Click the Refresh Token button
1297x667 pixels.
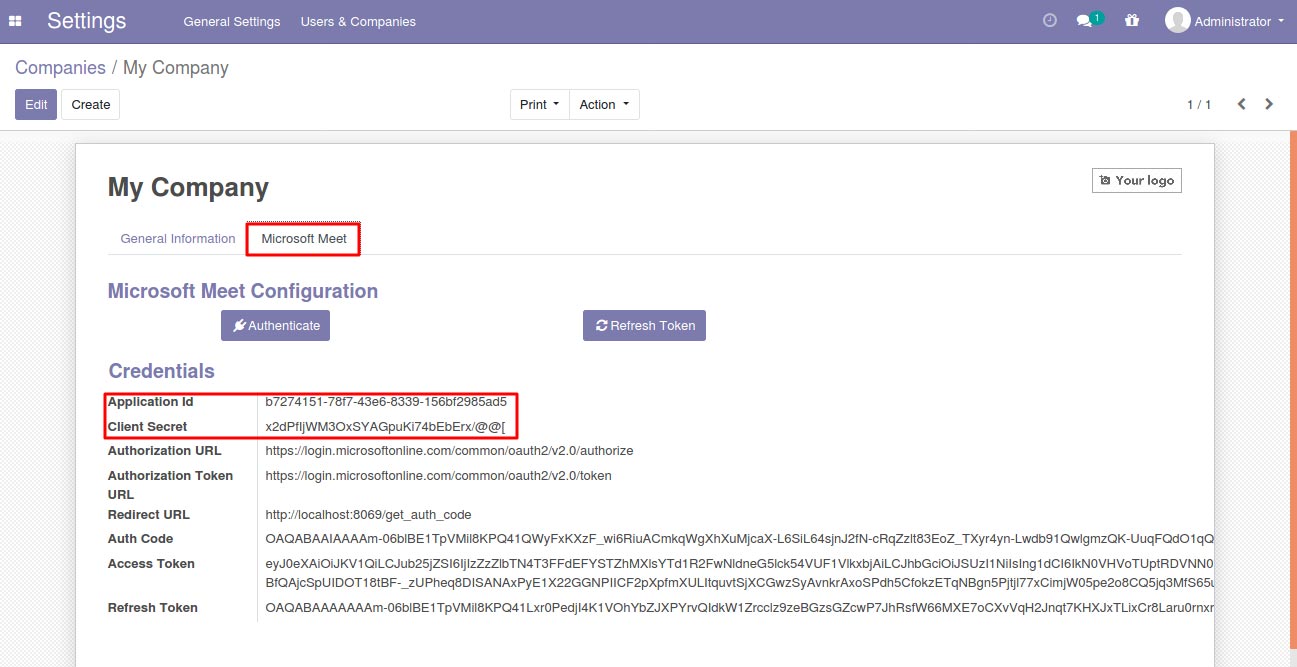coord(644,325)
